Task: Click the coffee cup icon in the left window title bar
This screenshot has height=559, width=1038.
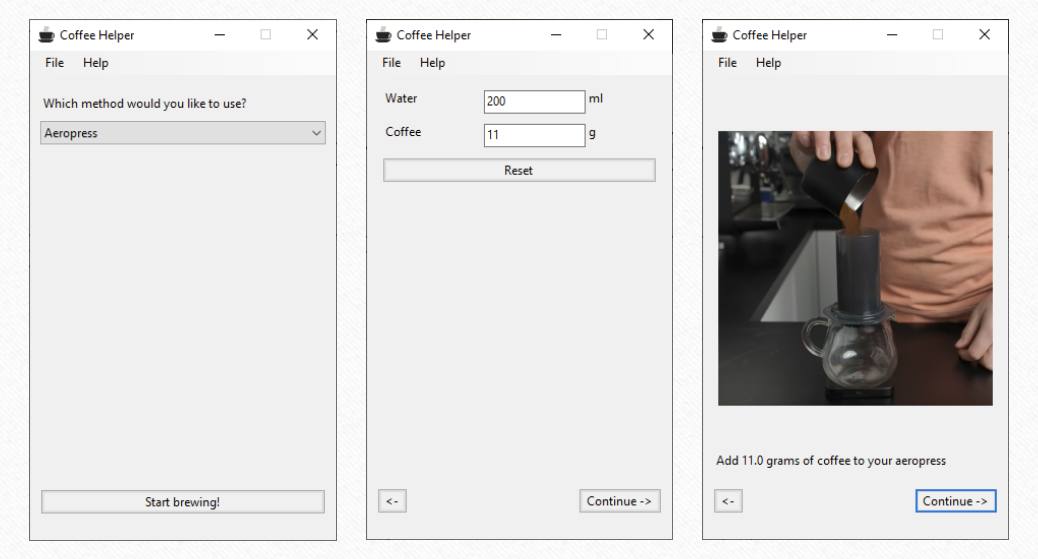Action: [46, 35]
